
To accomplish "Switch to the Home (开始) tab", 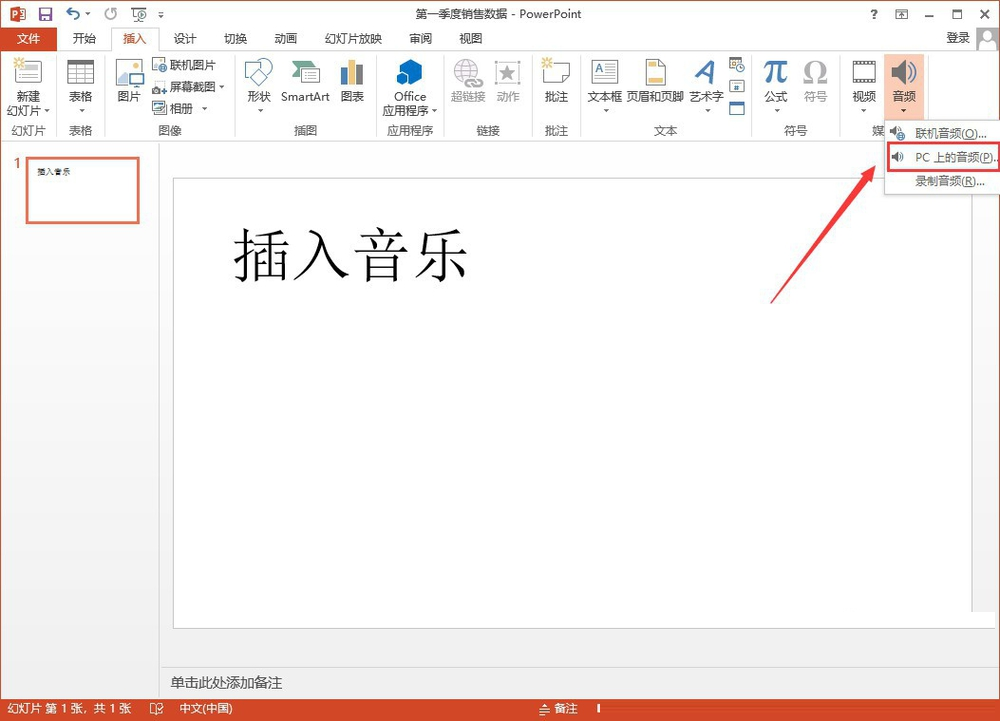I will pos(84,38).
